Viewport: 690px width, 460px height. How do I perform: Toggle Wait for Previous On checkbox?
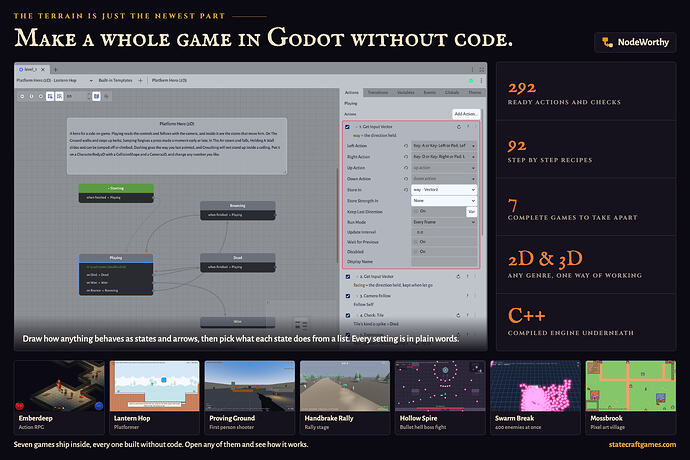[x=416, y=242]
